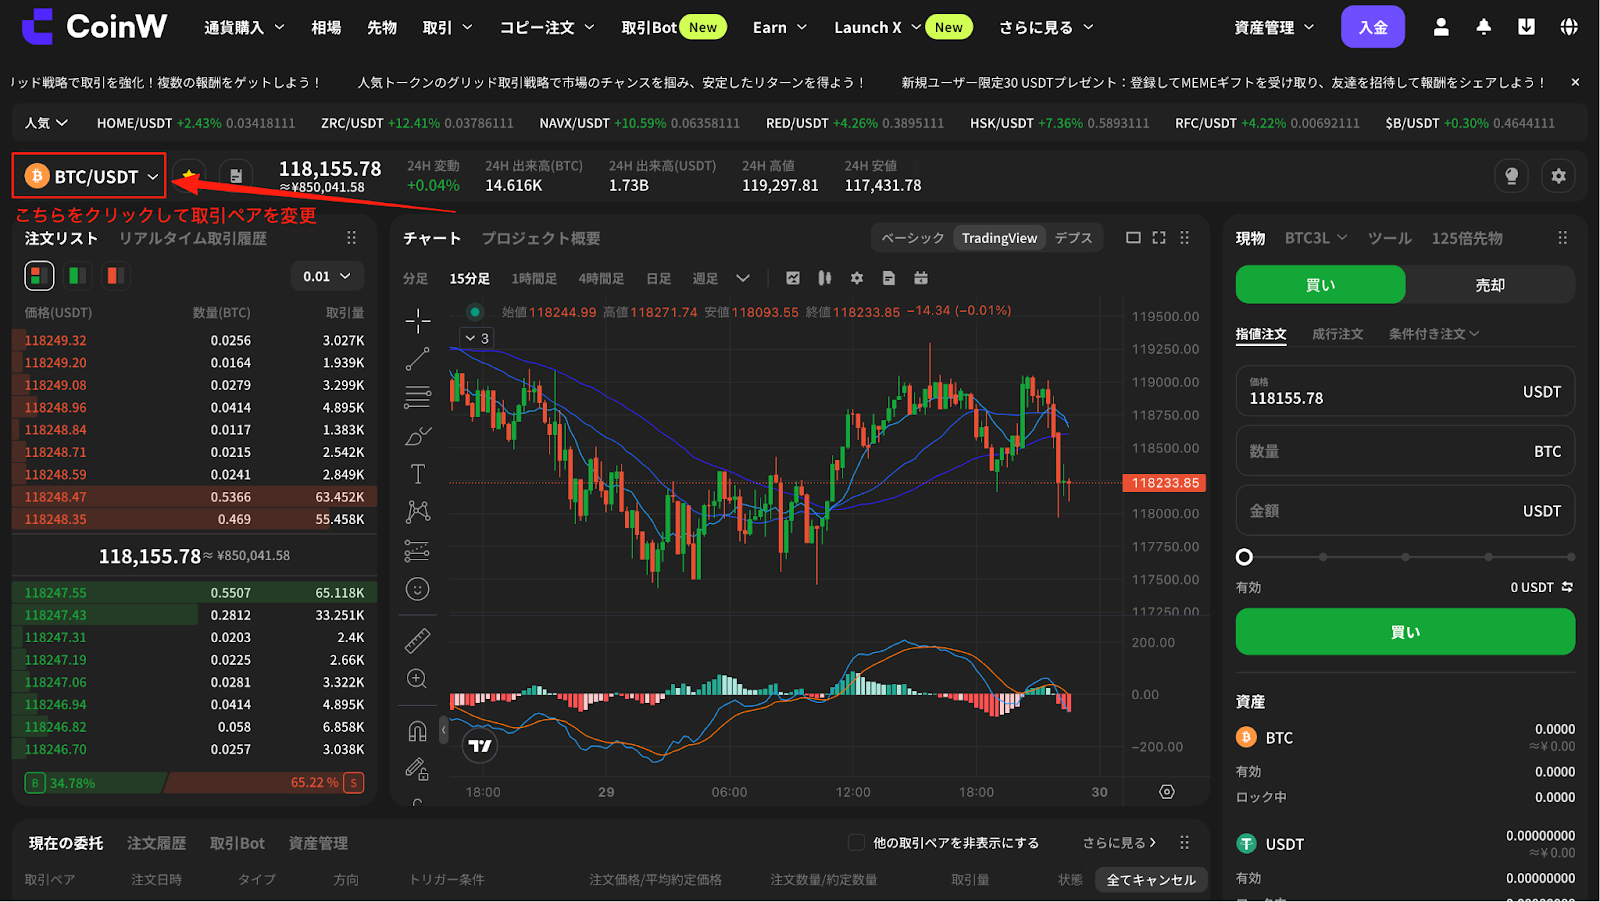Switch chart to Basic view
The image size is (1600, 902).
coord(912,238)
